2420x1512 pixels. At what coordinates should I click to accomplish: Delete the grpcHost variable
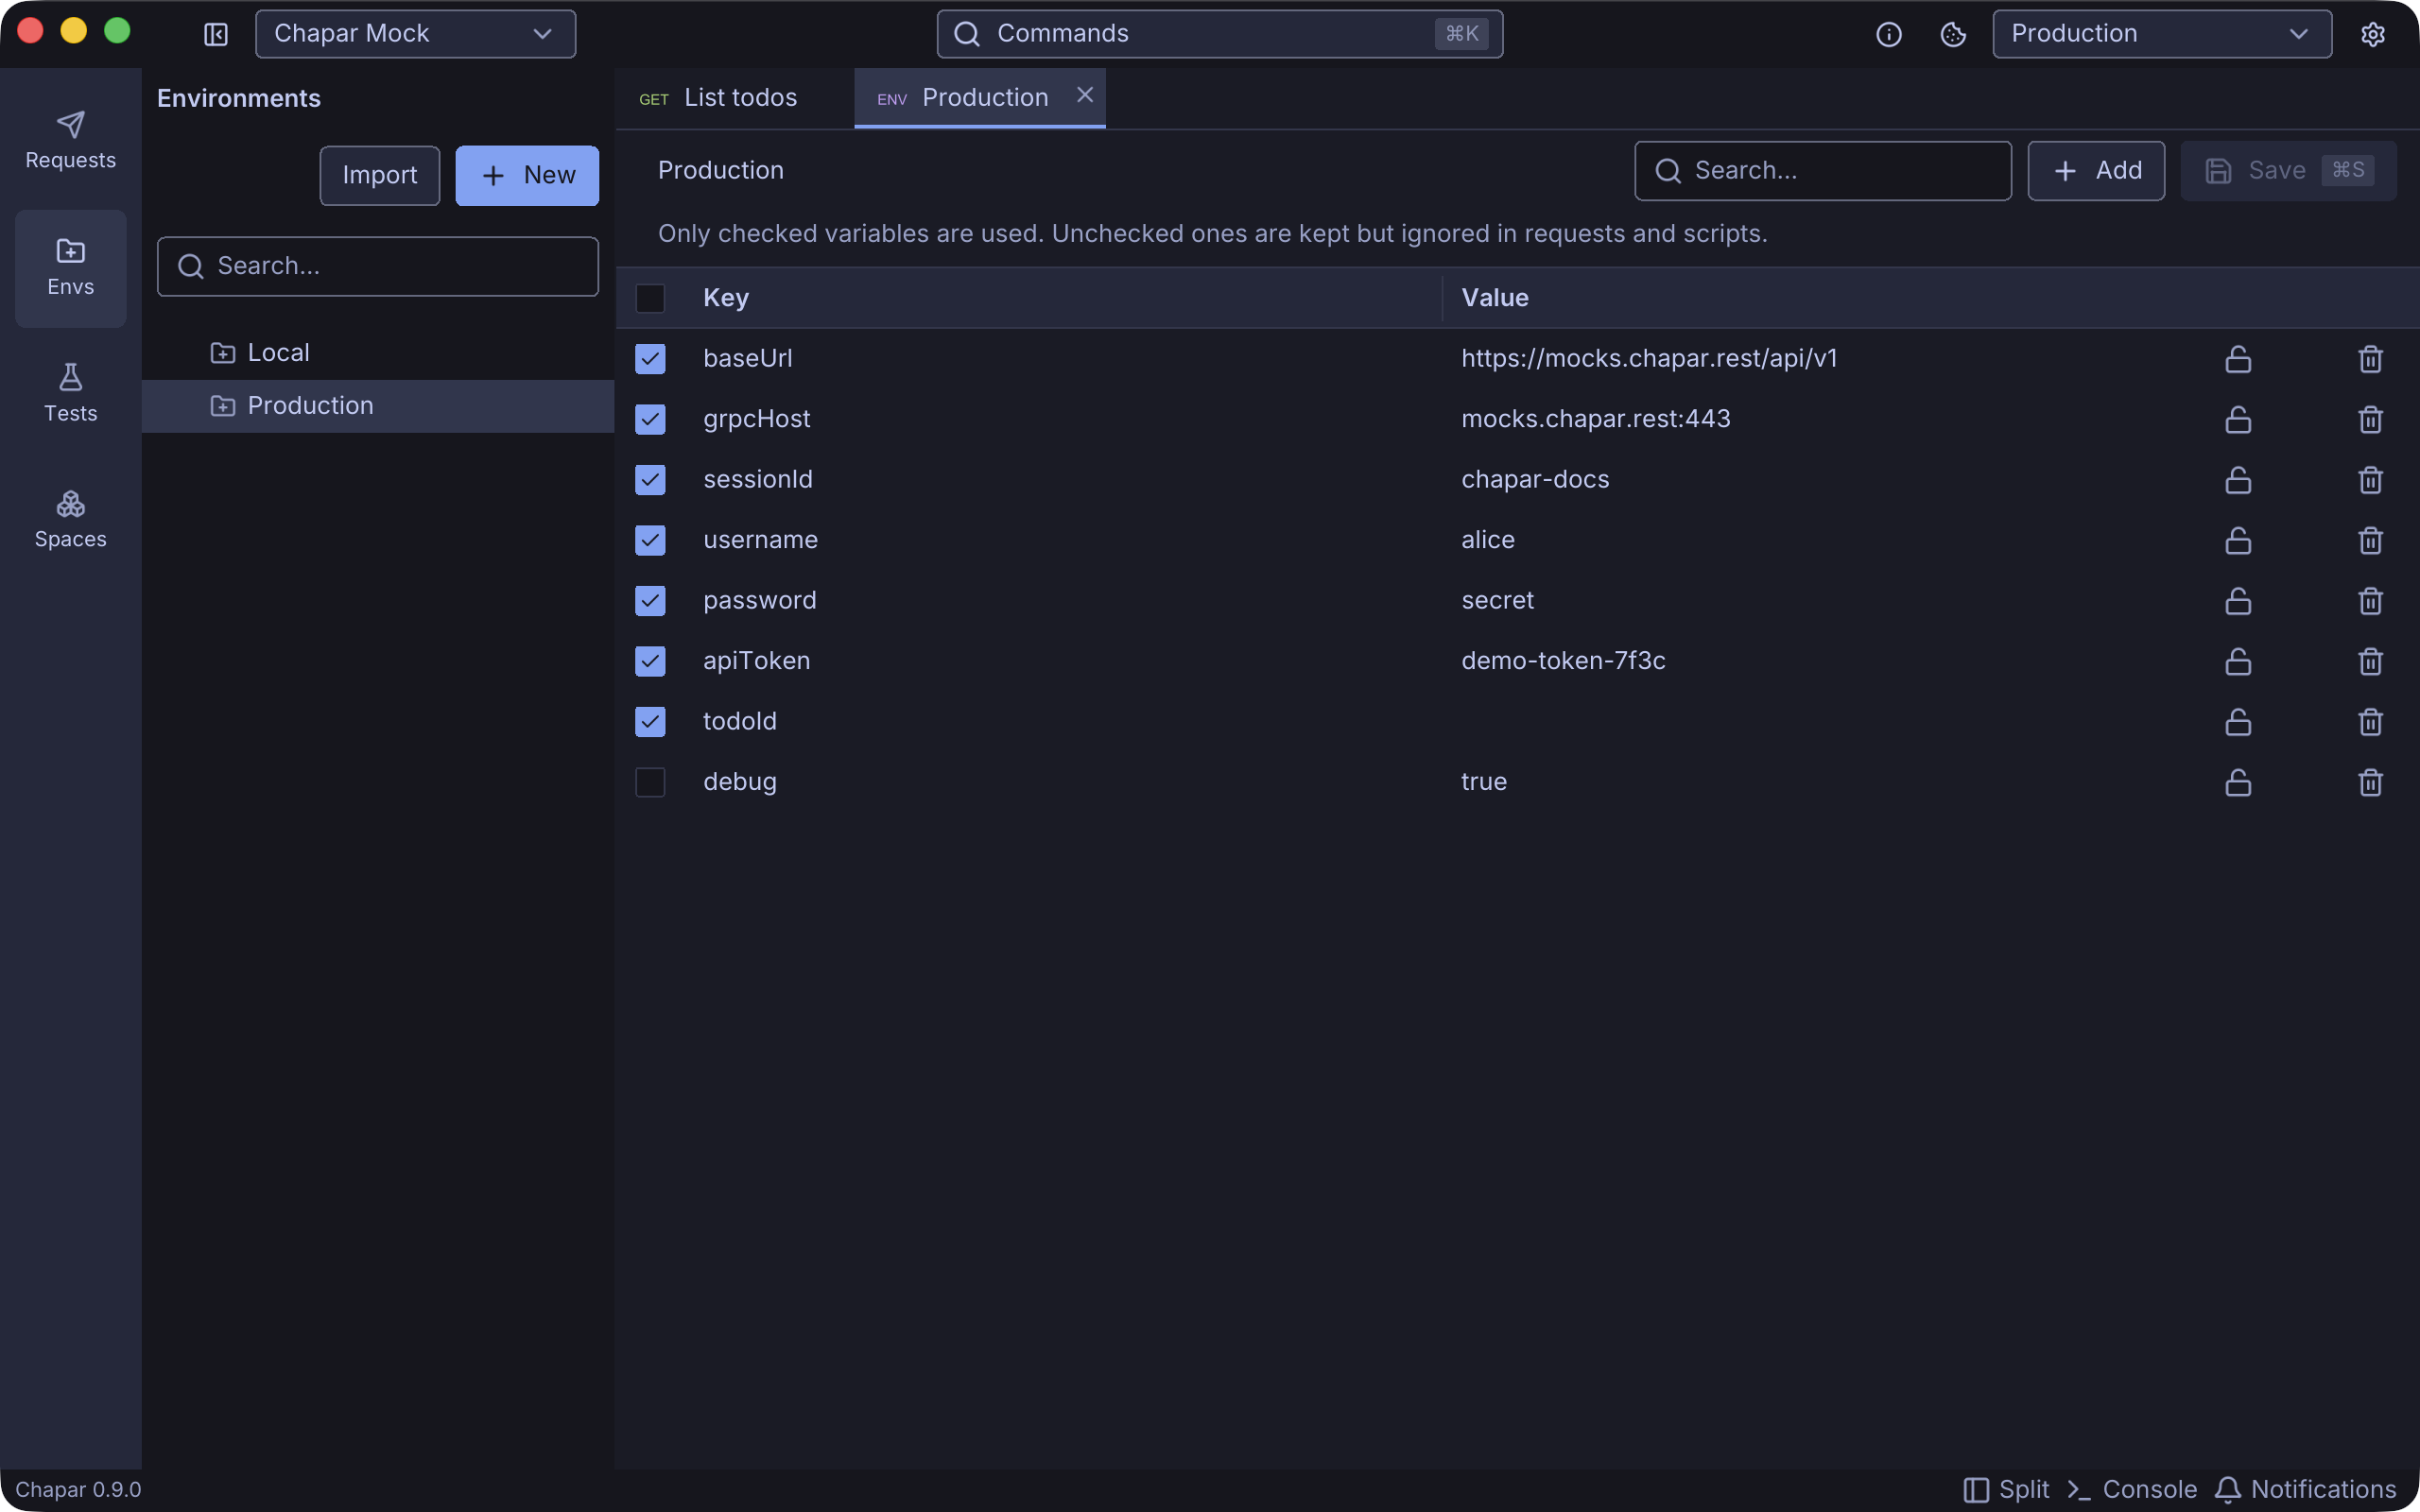pyautogui.click(x=2370, y=419)
